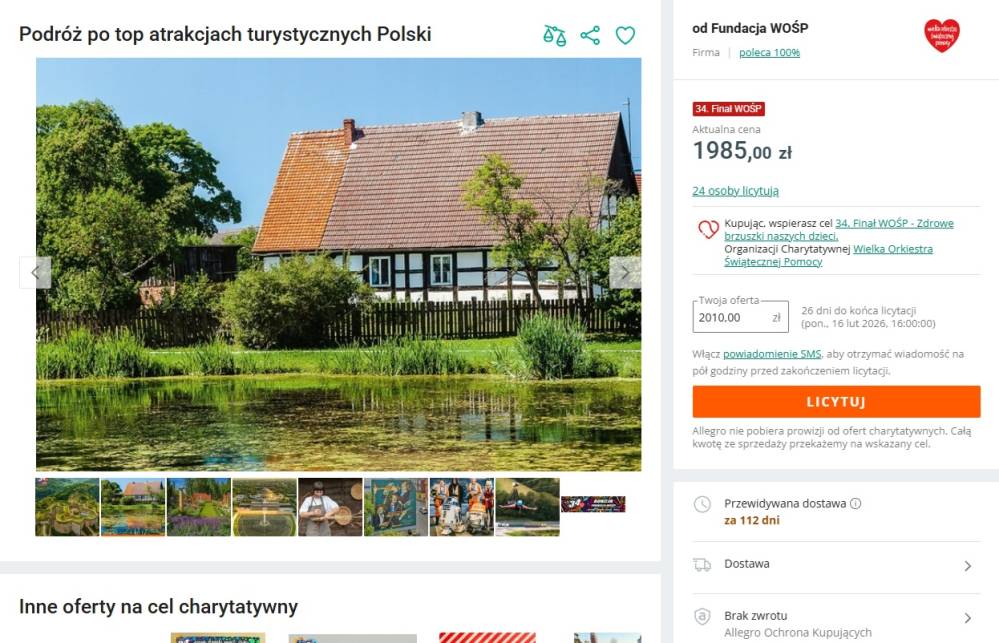
Task: Open Wielka Orkiestra Świątecznej Pomocy link
Action: (x=828, y=255)
